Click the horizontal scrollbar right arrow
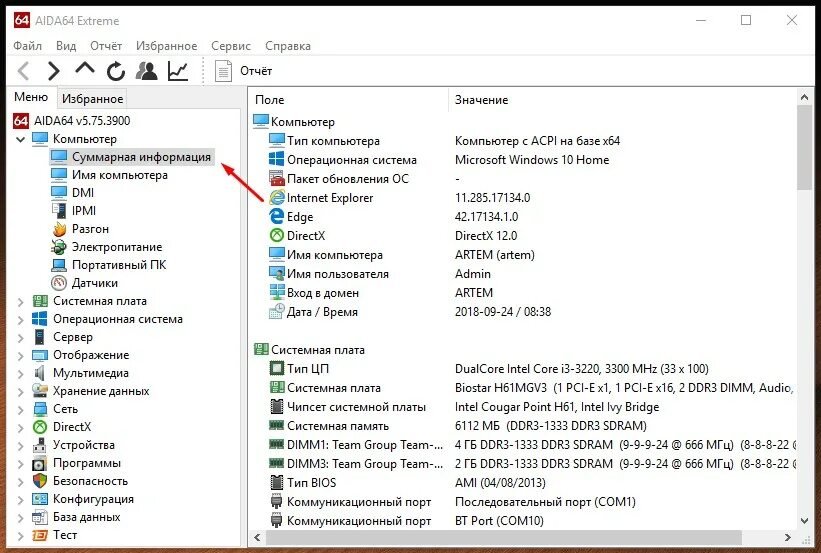 coord(787,537)
